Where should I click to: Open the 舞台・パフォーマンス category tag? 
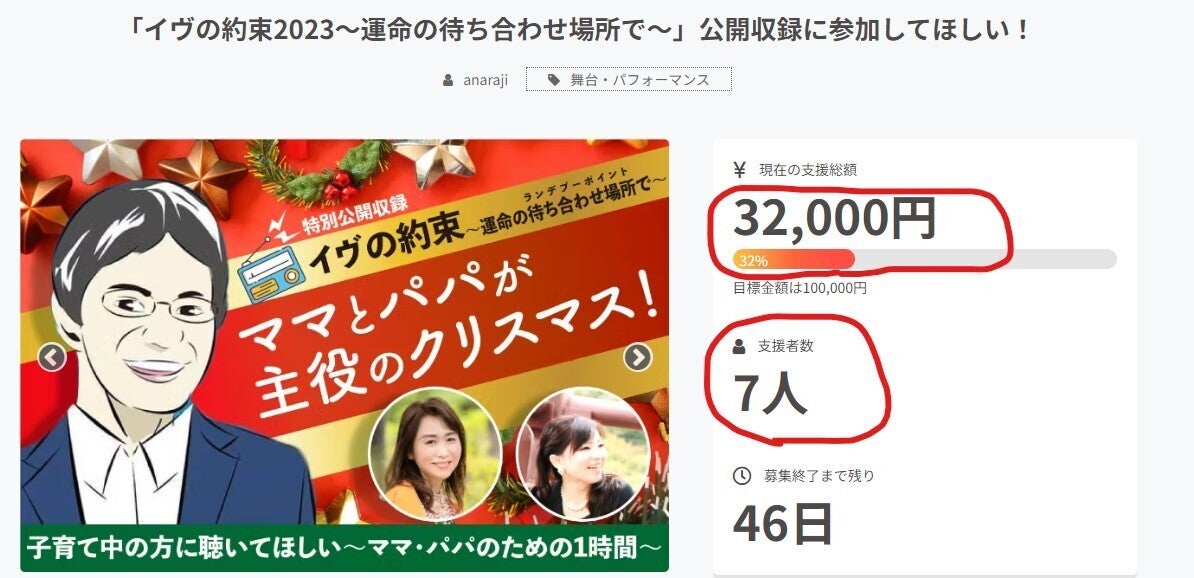(x=628, y=79)
